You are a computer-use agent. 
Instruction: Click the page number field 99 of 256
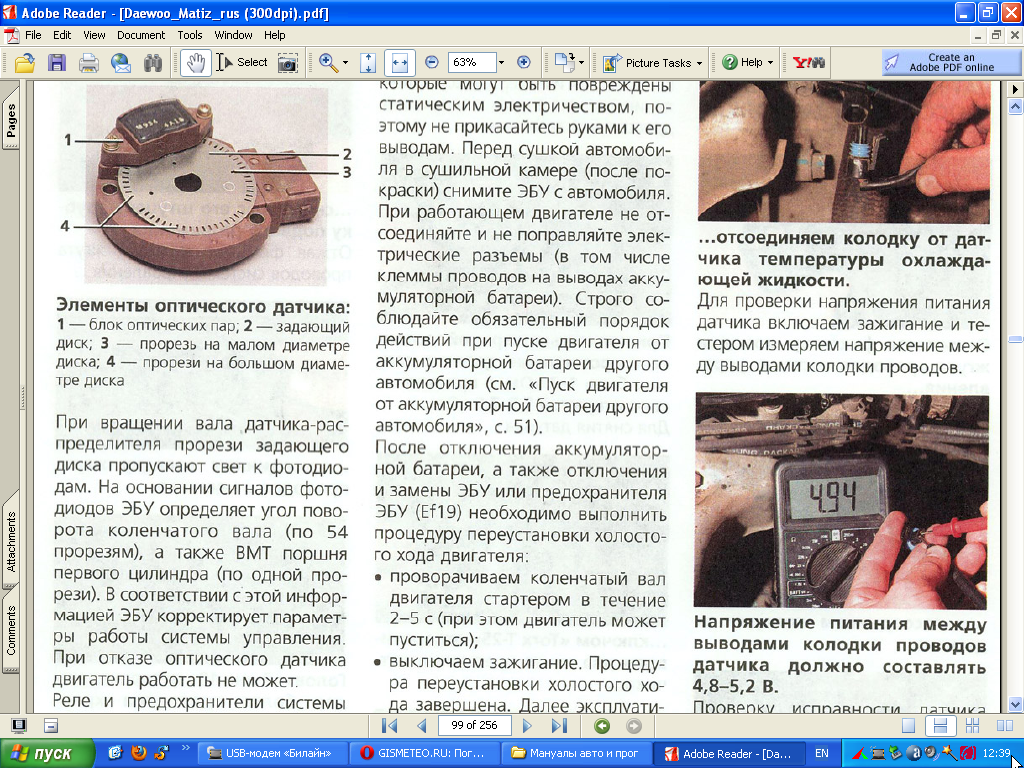pos(474,725)
